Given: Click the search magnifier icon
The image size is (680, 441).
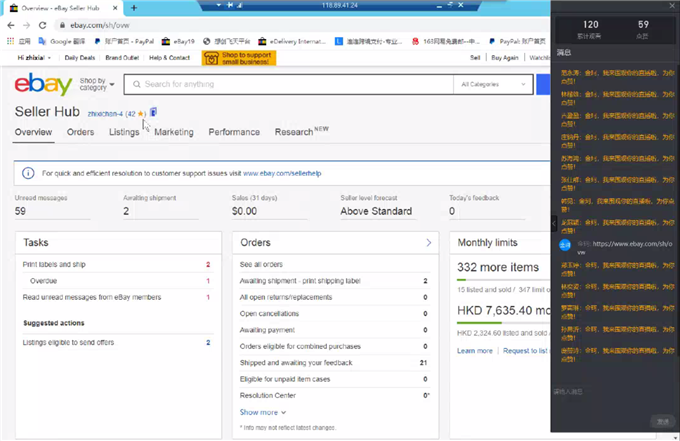Looking at the screenshot, I should [x=137, y=84].
